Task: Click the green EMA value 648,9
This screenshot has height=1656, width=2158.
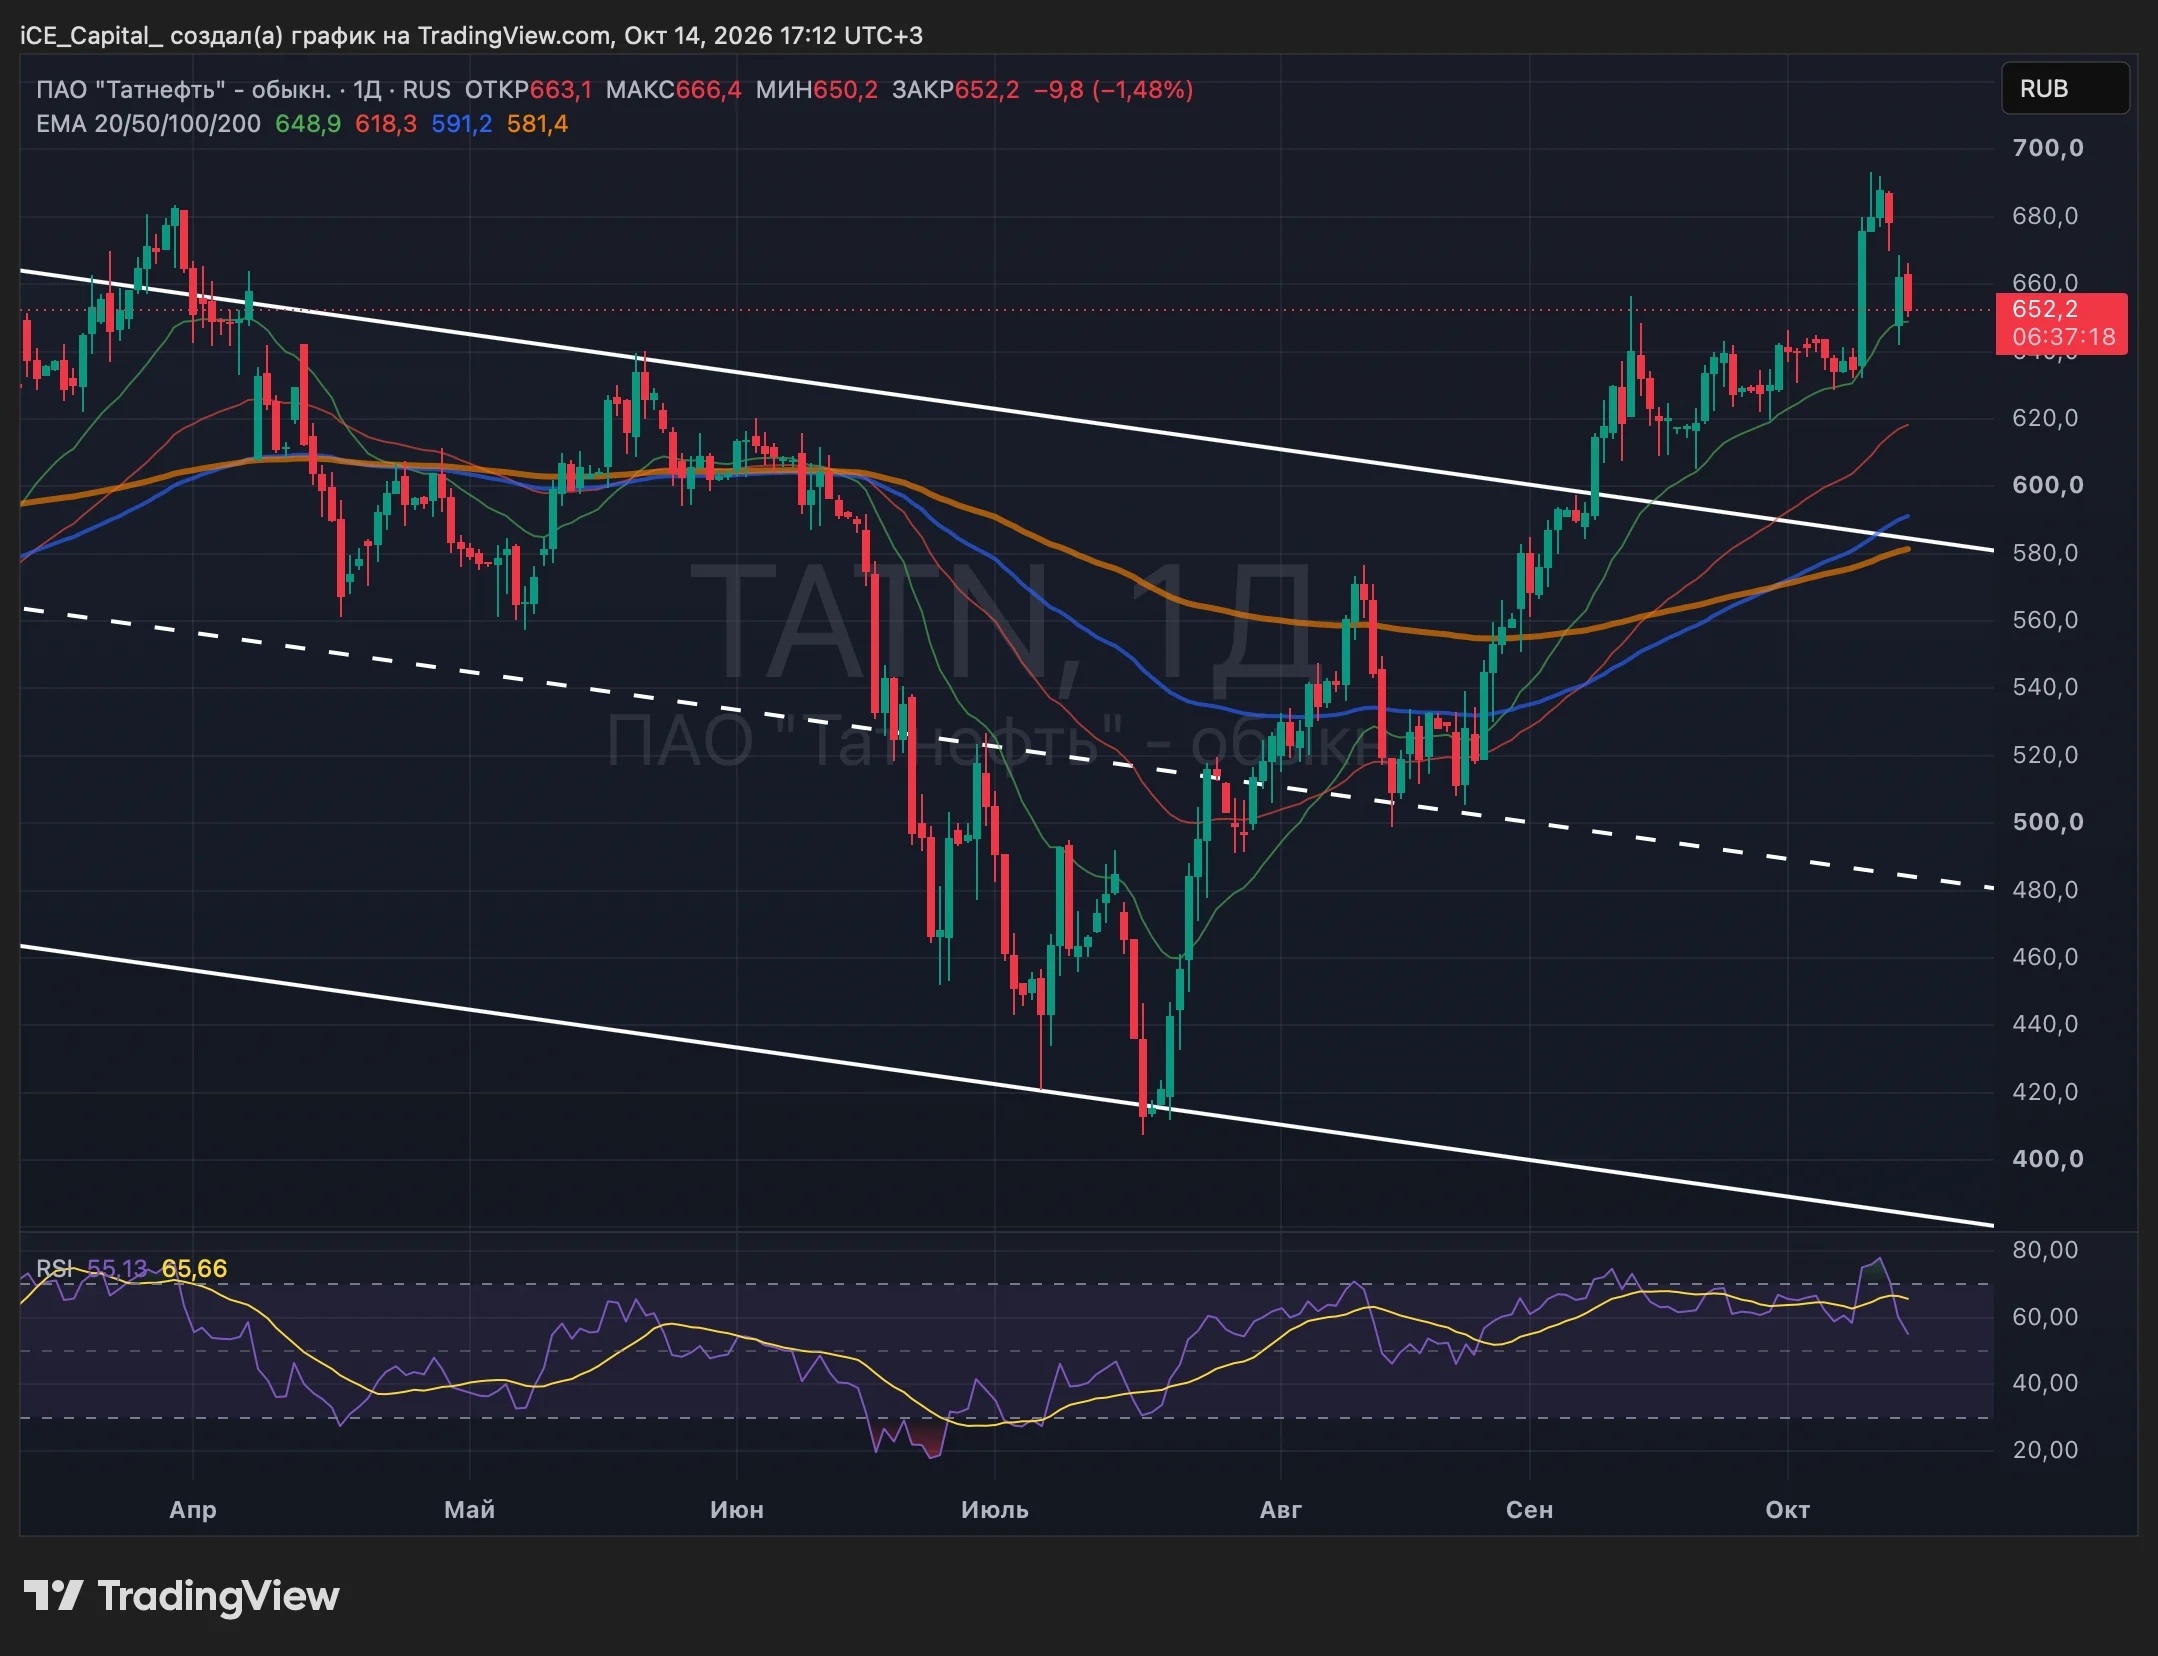Action: [308, 124]
